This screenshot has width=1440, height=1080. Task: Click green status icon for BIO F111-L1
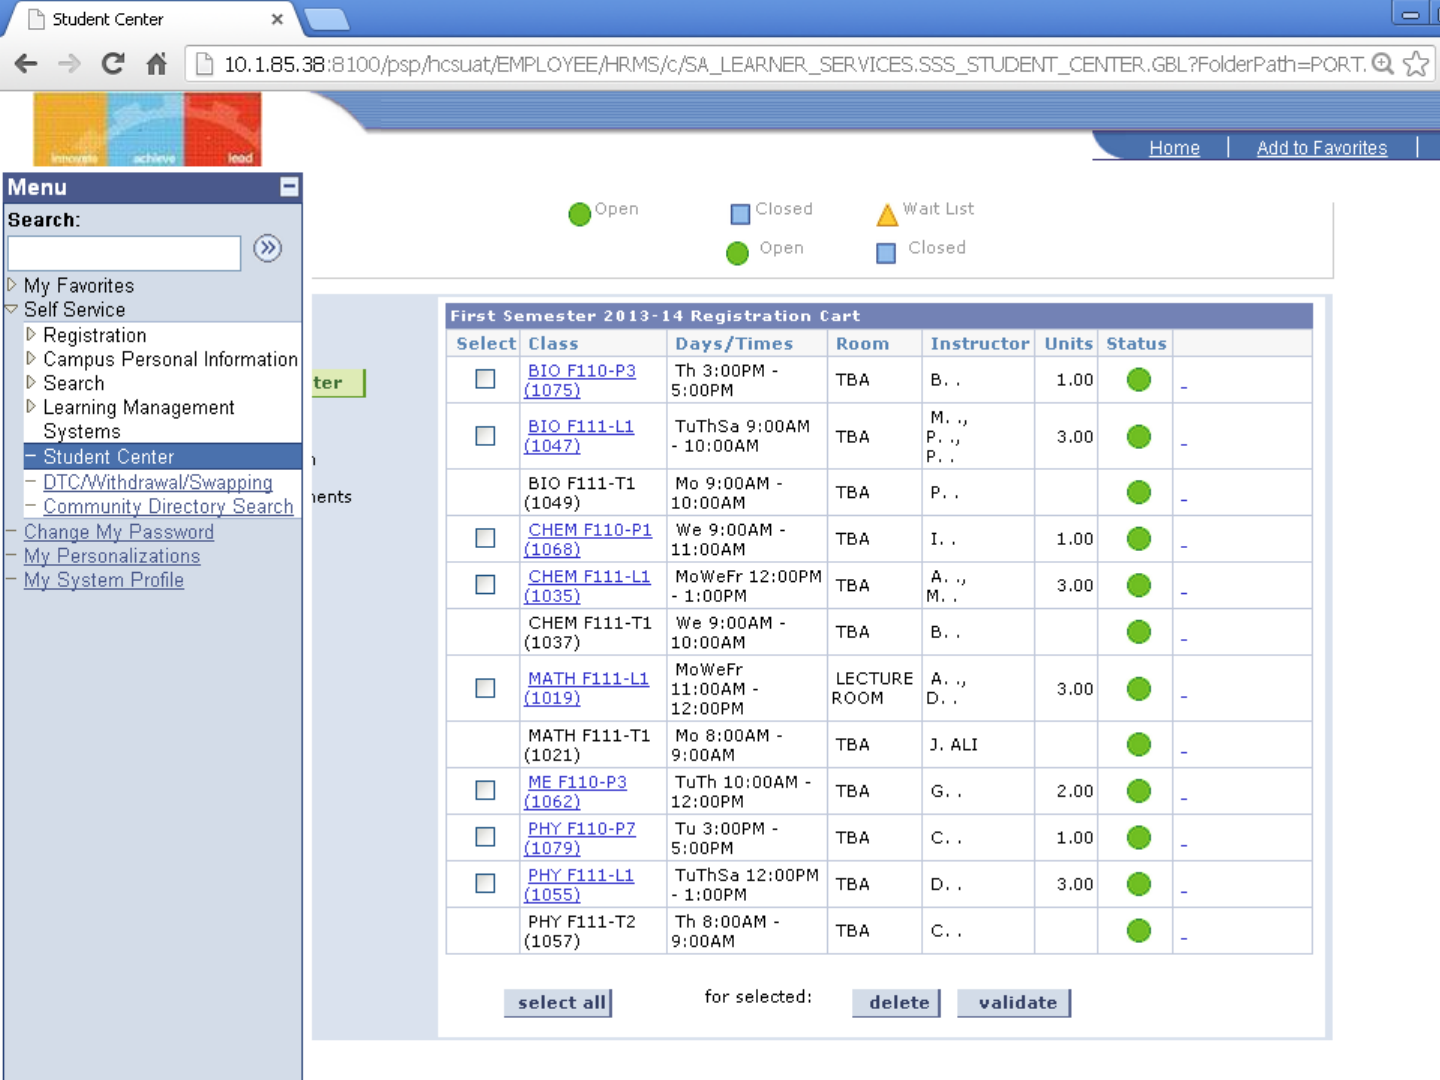tap(1138, 436)
